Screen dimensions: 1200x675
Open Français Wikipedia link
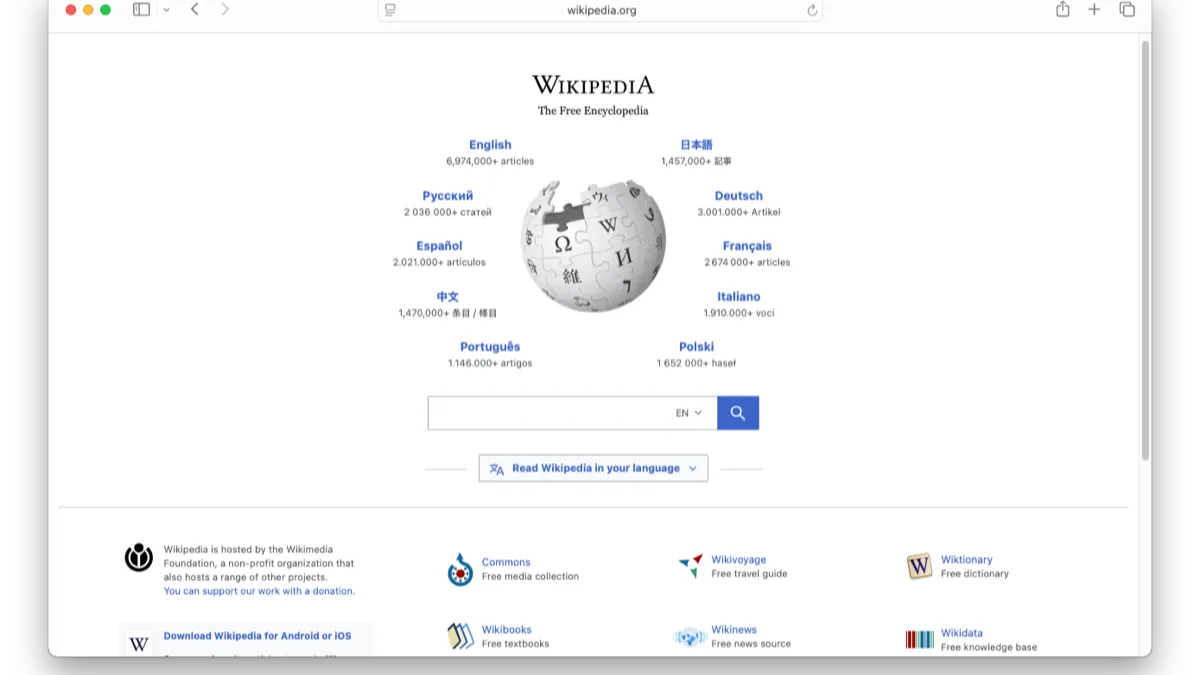click(x=747, y=246)
